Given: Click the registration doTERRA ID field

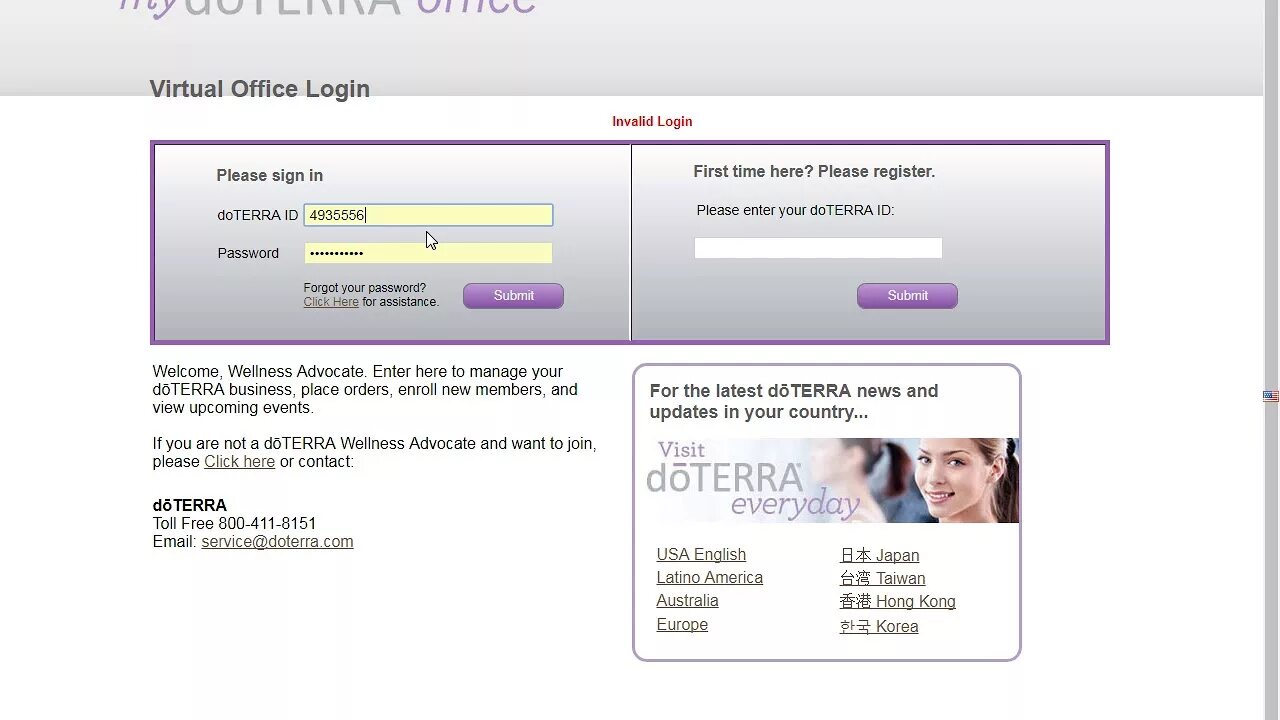Looking at the screenshot, I should [x=818, y=248].
